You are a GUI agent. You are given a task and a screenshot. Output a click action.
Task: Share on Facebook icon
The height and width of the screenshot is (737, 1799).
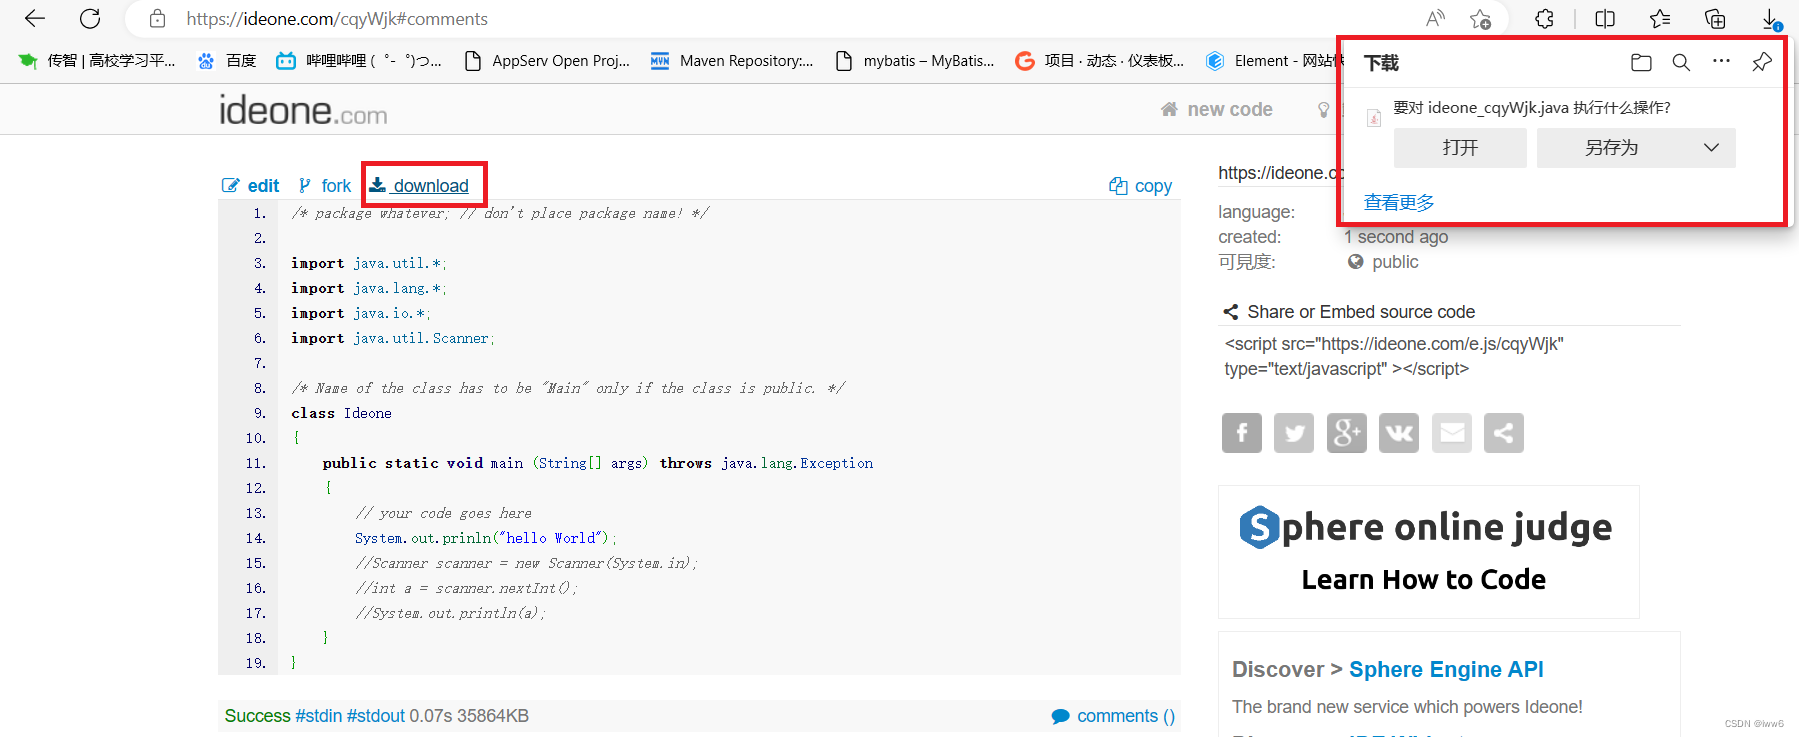[1242, 433]
